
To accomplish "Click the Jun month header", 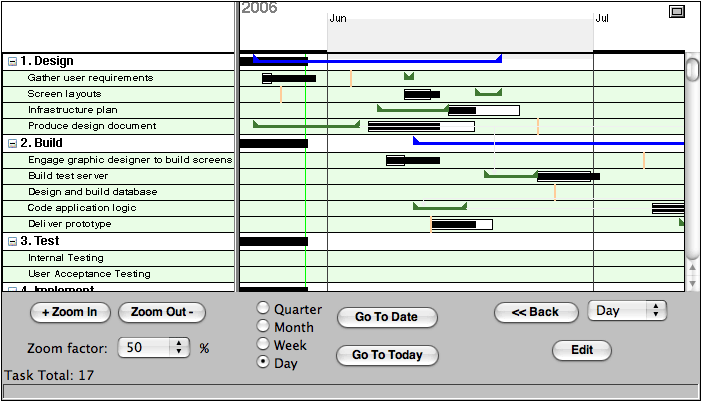I will tap(338, 19).
